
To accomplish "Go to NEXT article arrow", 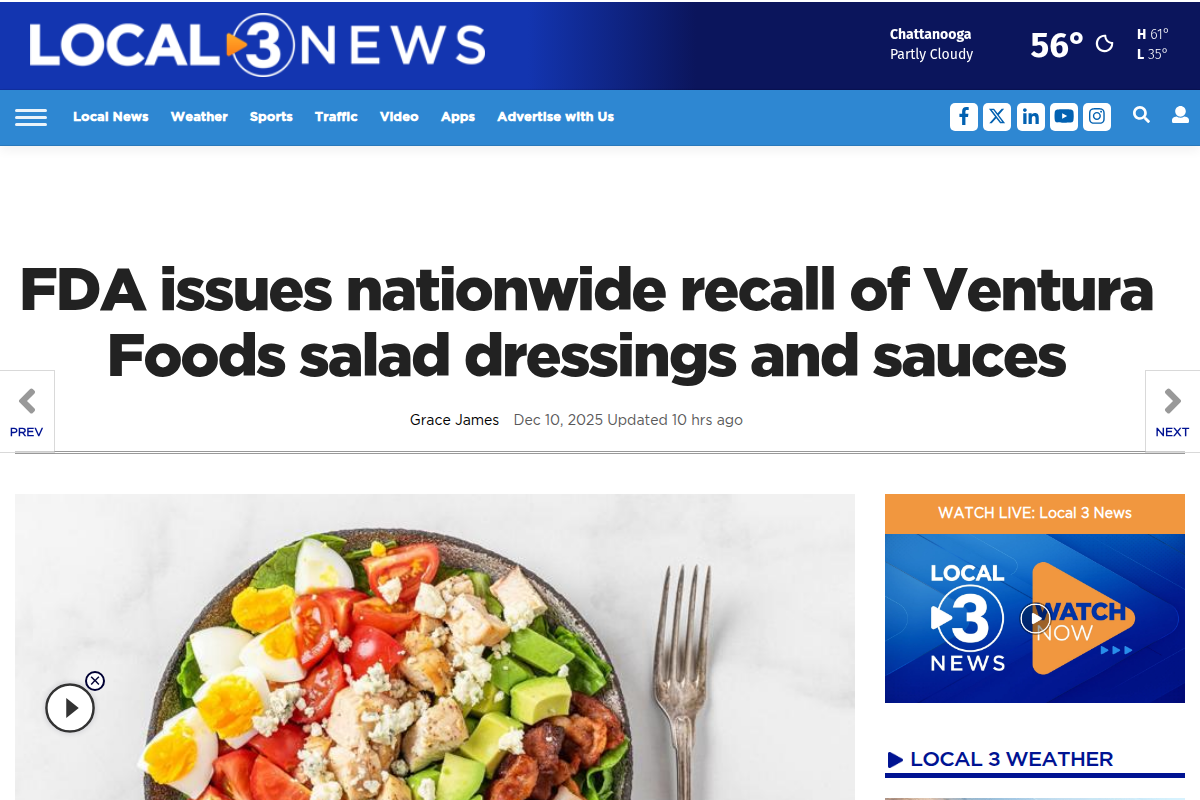I will coord(1172,411).
